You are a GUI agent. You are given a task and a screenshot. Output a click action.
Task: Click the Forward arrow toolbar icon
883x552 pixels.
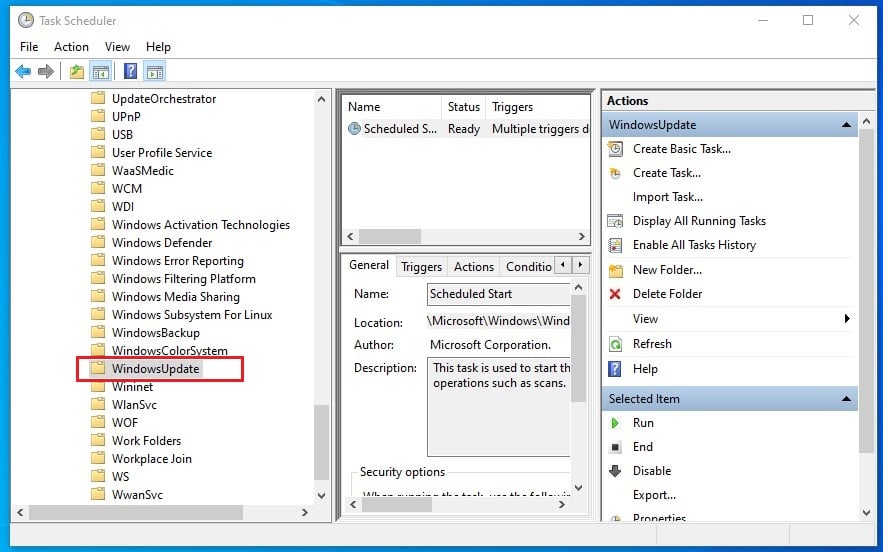[x=46, y=72]
